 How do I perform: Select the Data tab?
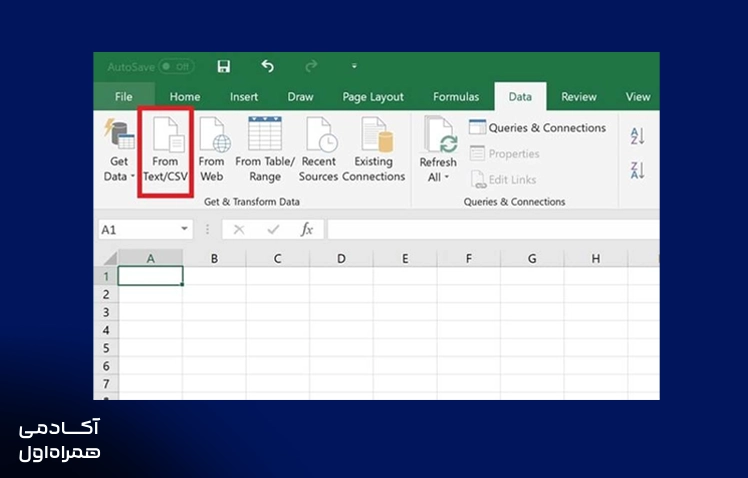click(x=520, y=96)
